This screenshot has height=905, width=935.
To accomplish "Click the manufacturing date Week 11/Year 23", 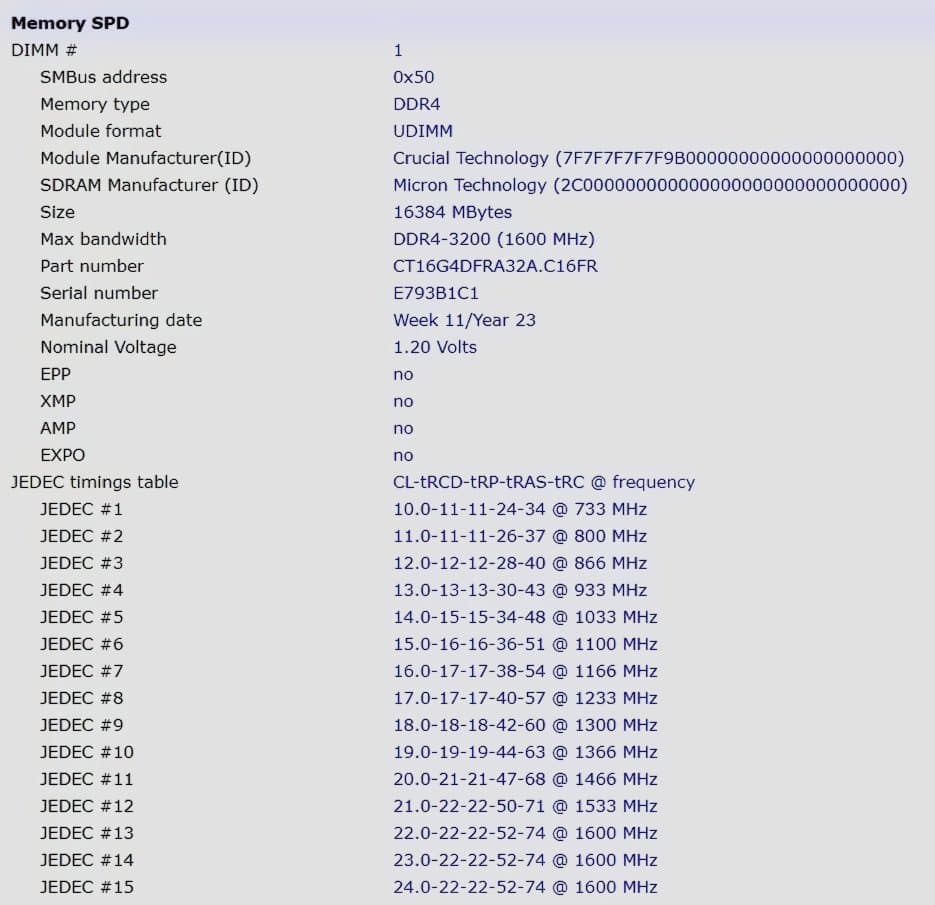I will click(x=465, y=320).
